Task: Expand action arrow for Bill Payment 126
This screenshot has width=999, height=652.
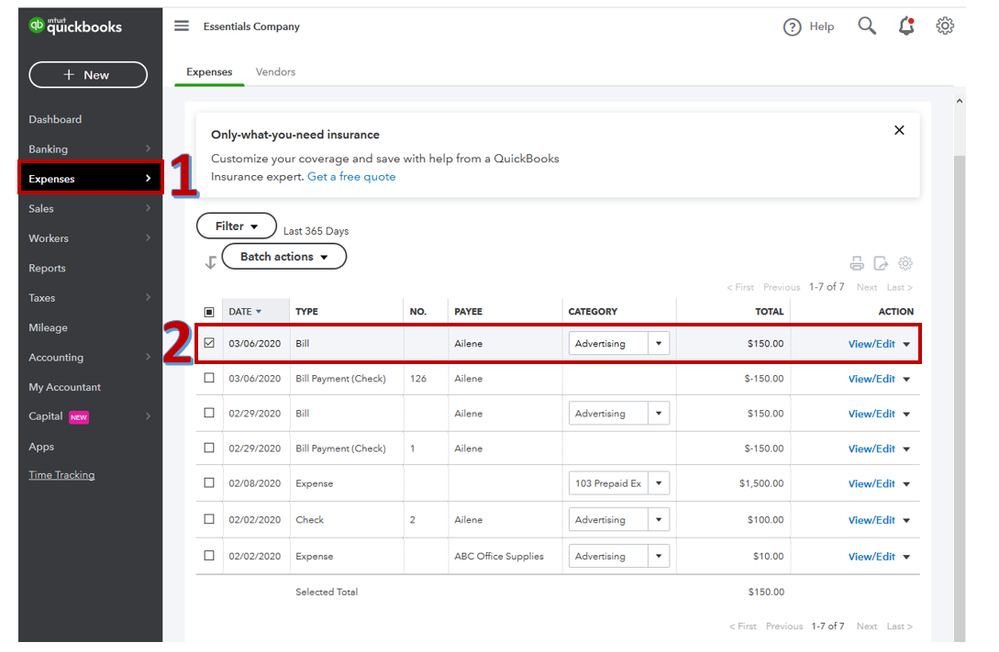Action: click(x=907, y=379)
